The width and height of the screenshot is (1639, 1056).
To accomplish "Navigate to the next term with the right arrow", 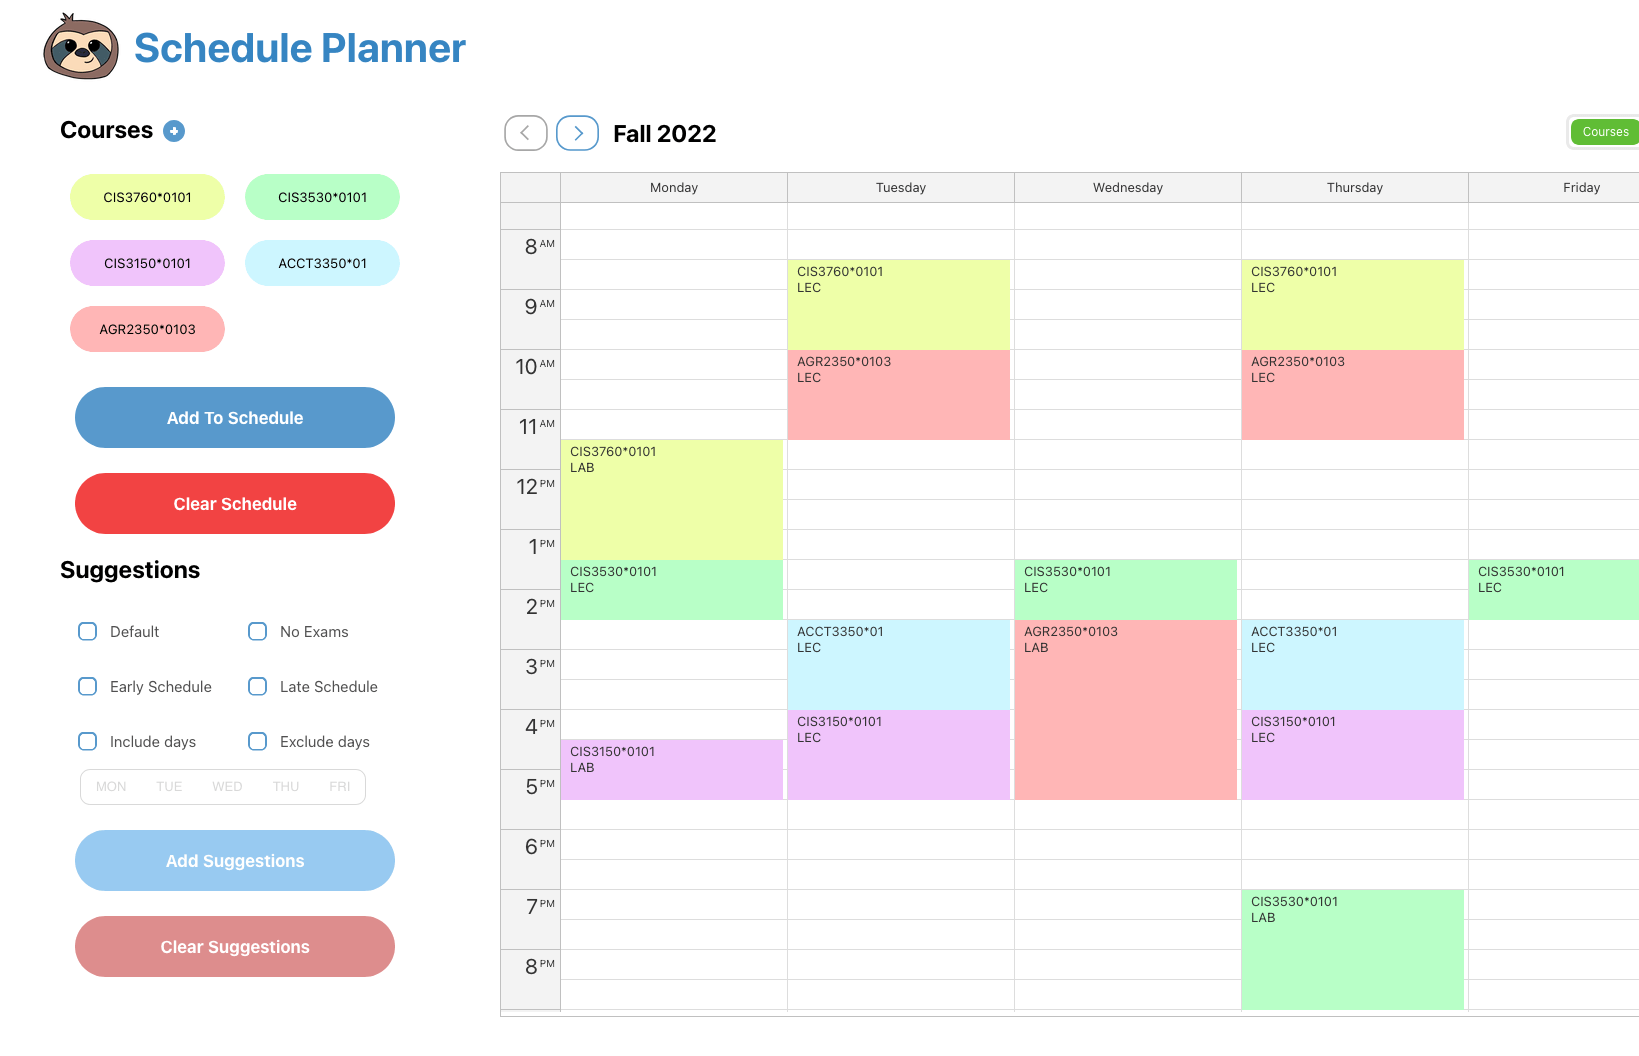I will pos(577,133).
